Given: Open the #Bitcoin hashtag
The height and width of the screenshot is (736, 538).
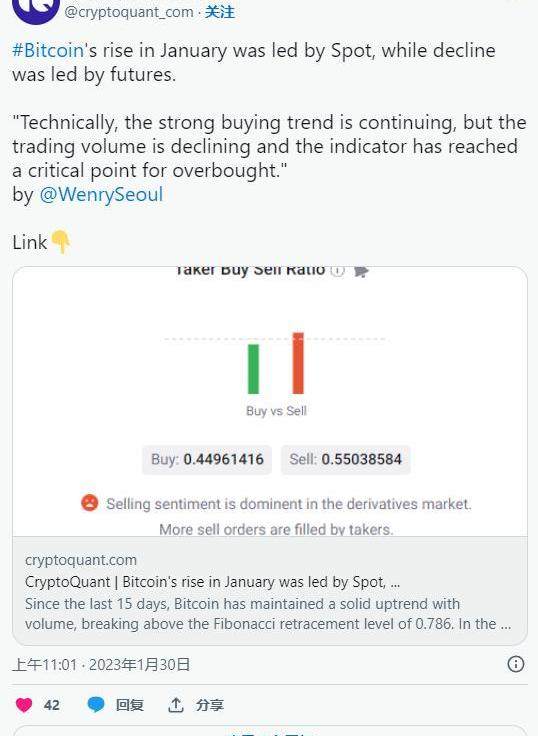Looking at the screenshot, I should coord(48,50).
